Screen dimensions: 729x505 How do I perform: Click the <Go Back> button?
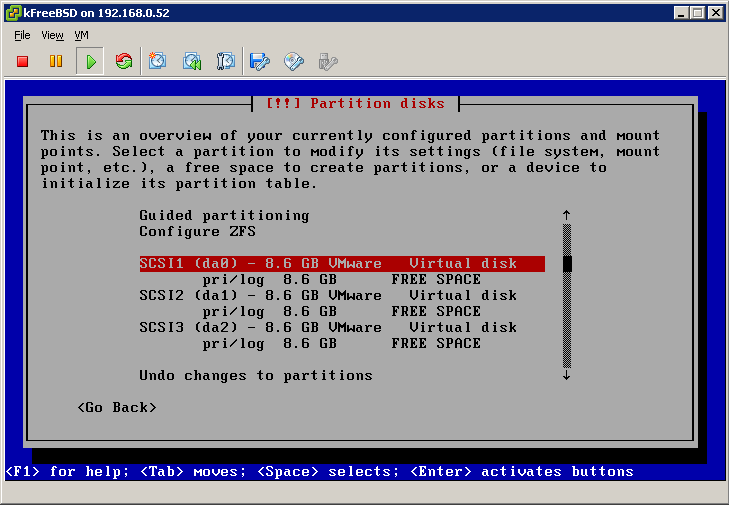(117, 407)
